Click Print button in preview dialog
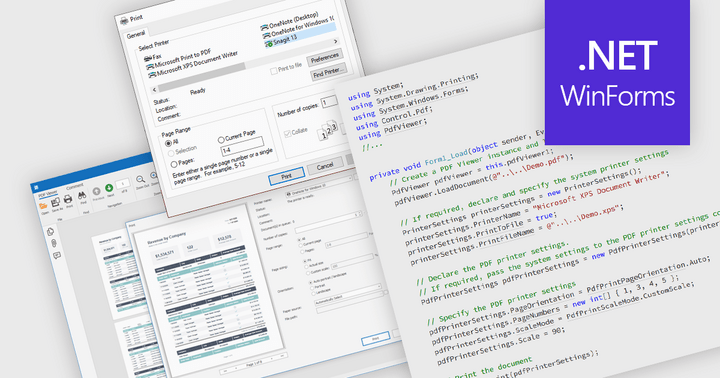 coord(375,339)
